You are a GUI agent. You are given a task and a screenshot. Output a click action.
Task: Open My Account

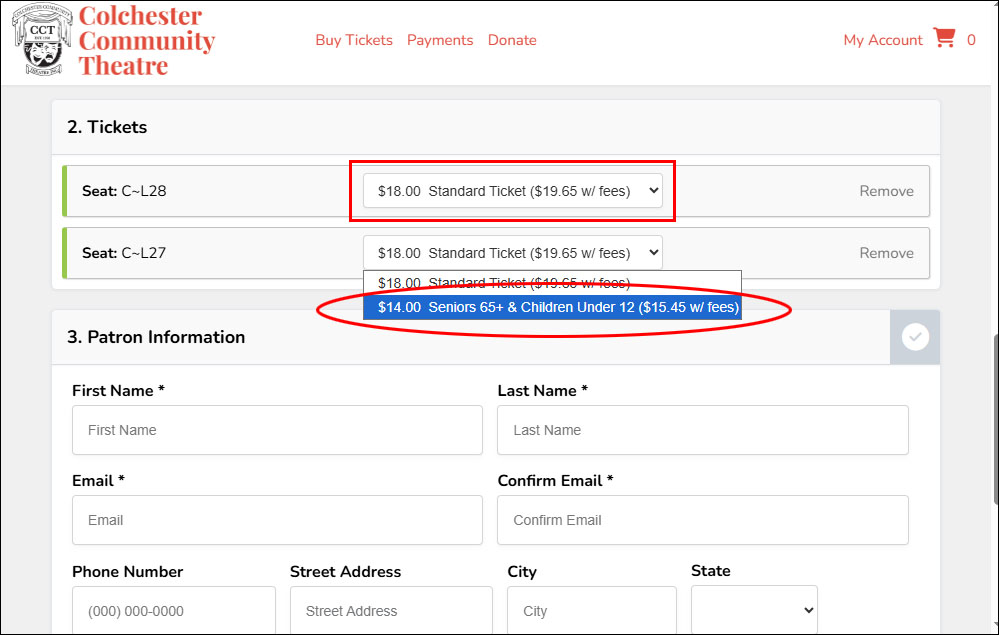(883, 40)
